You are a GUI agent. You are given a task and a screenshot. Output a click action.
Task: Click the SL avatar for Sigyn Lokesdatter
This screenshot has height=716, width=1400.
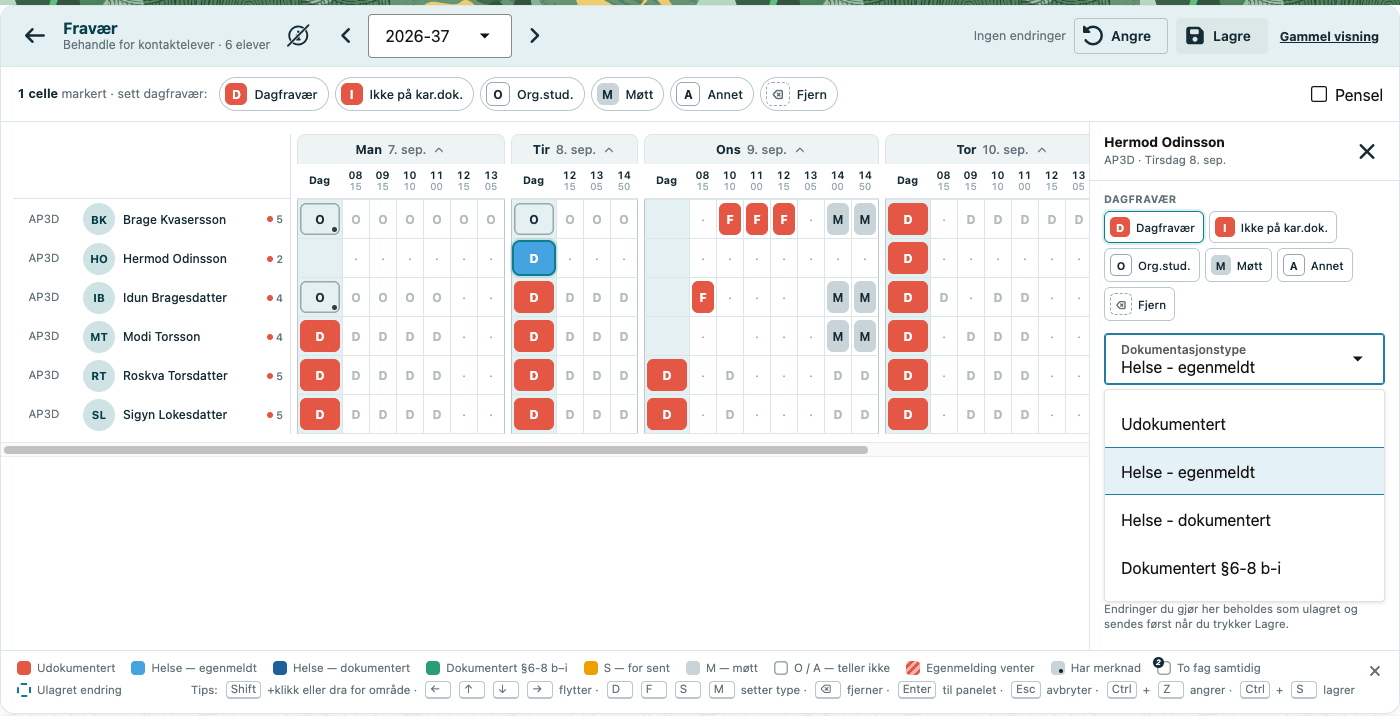[99, 415]
